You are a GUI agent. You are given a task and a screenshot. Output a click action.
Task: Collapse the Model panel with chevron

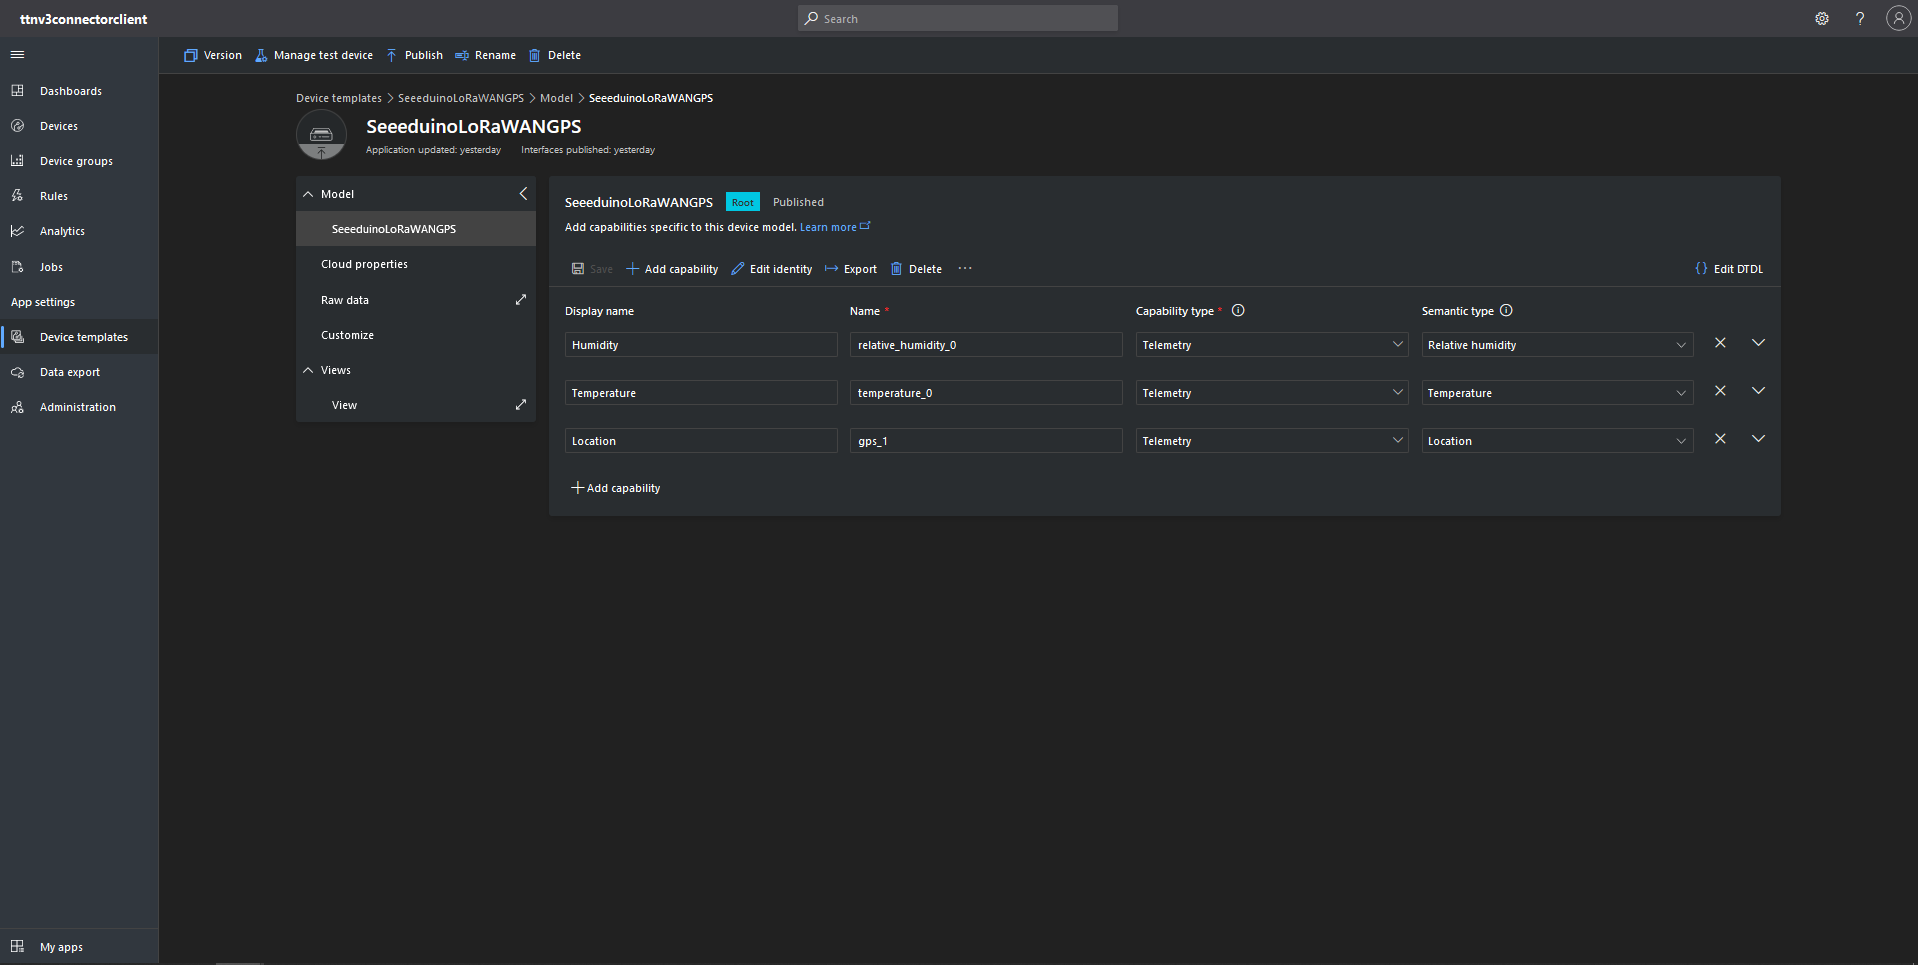click(x=523, y=194)
